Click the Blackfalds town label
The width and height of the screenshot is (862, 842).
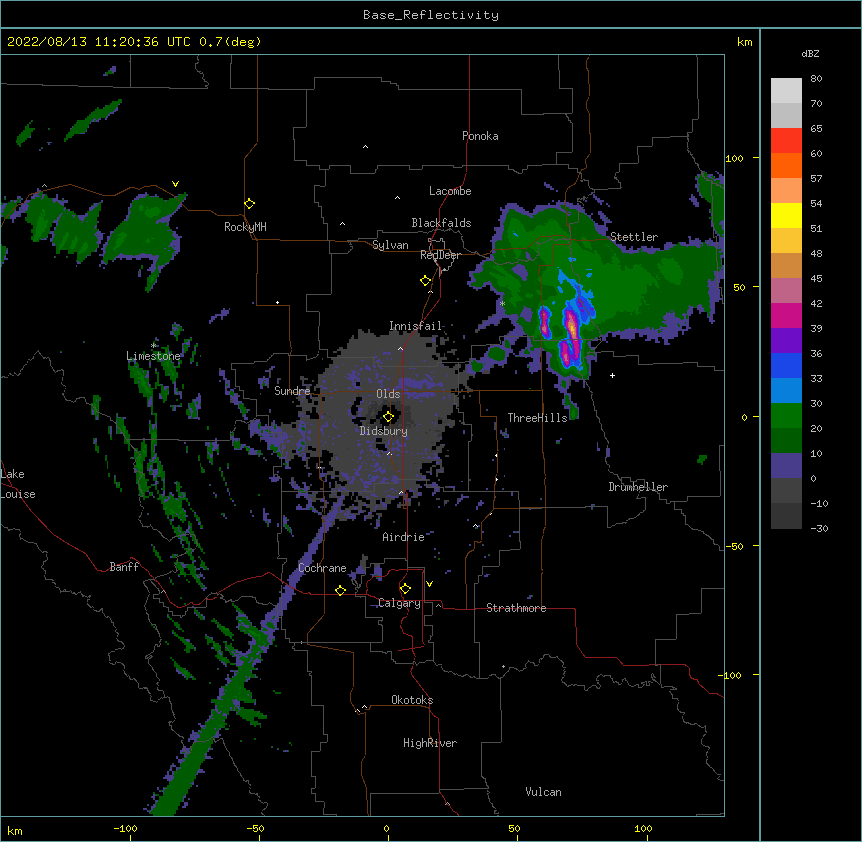point(441,223)
